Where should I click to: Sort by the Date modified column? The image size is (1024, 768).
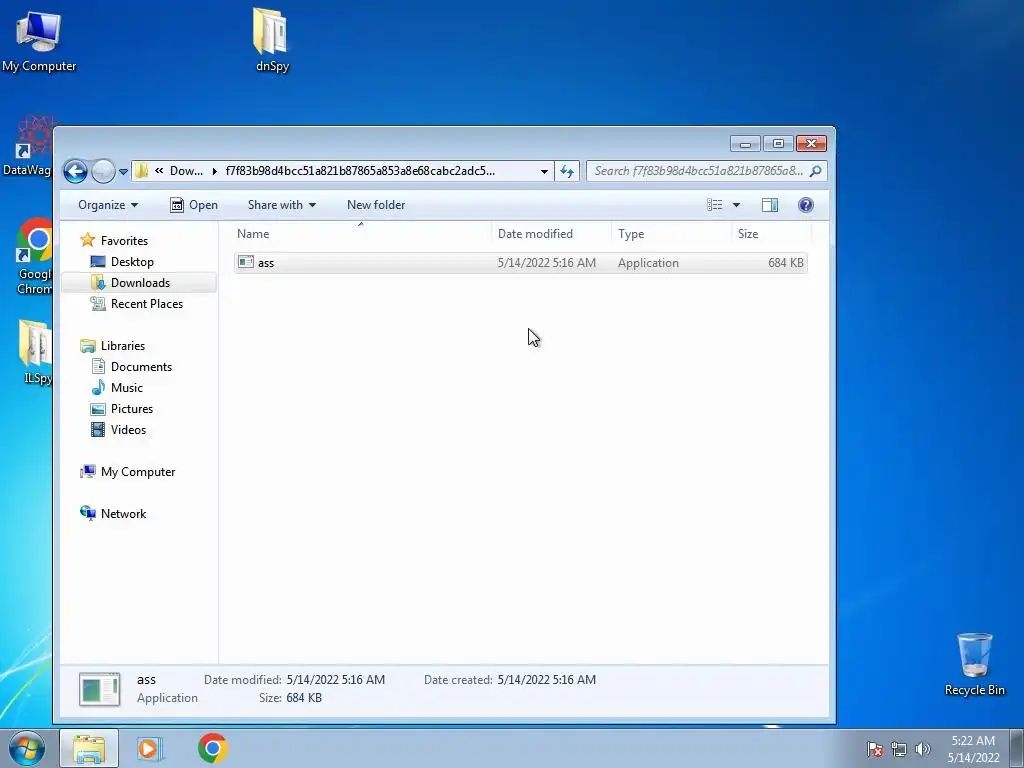tap(551, 234)
